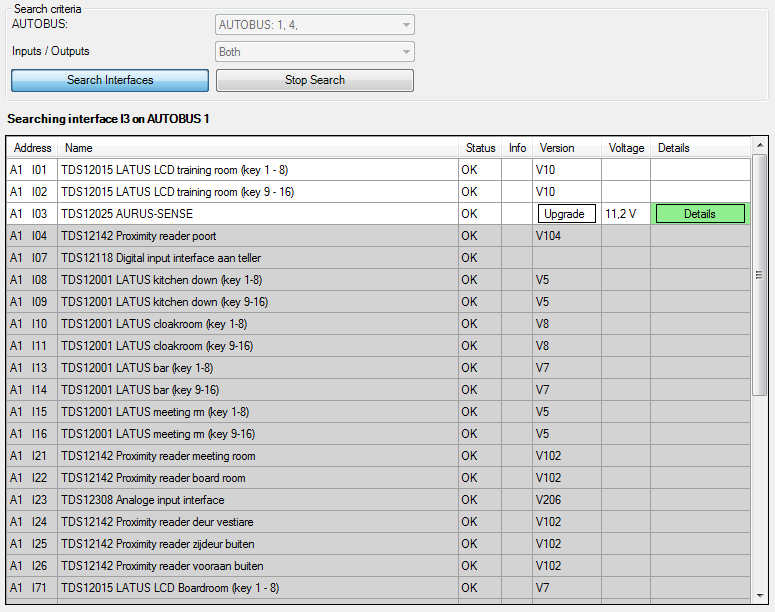
Task: Click the Search Interfaces button
Action: pyautogui.click(x=110, y=80)
